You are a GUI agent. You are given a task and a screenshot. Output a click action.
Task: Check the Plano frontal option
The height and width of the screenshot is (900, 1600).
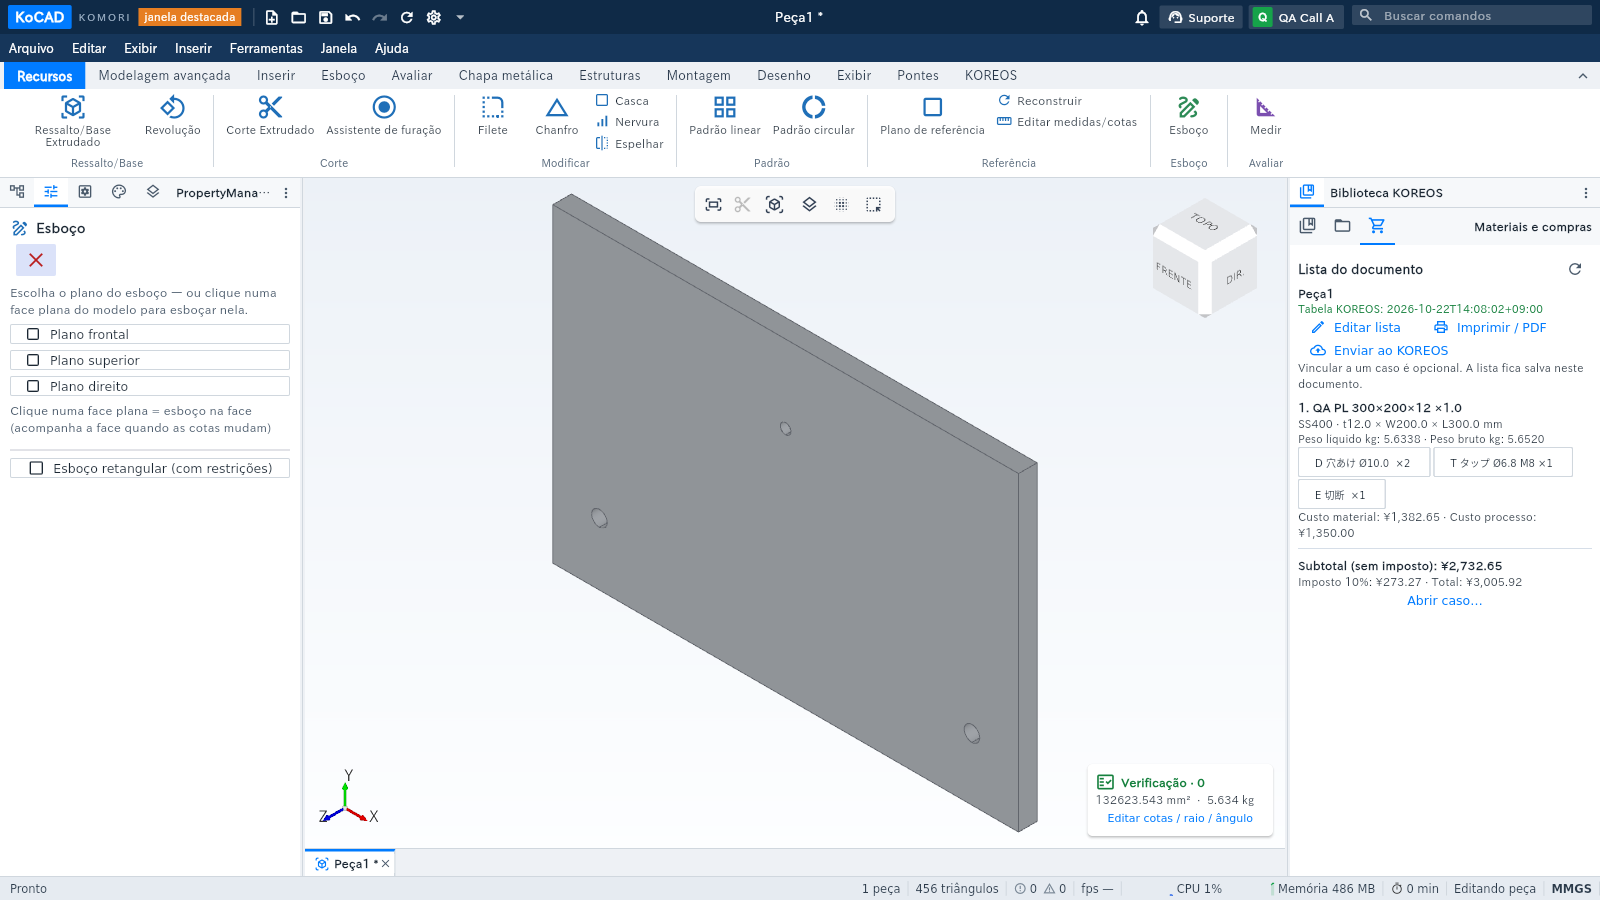[x=150, y=334]
